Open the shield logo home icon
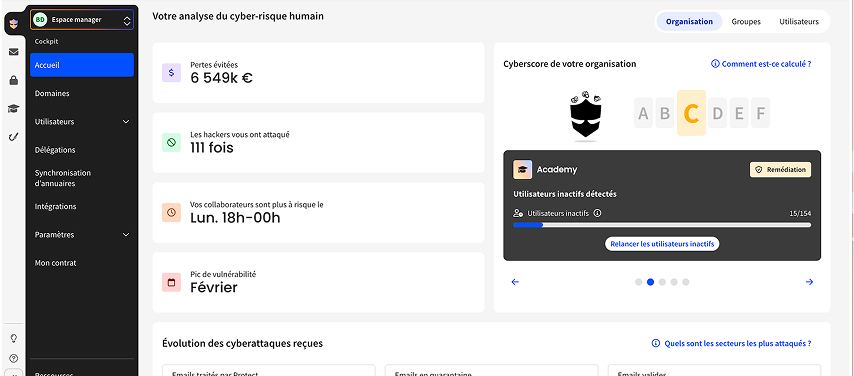 14,23
